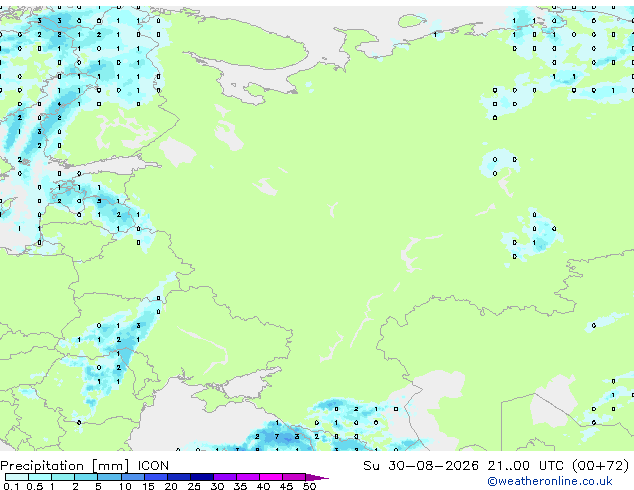Click the '40' legend scale label
634x490 pixels.
pos(263,486)
